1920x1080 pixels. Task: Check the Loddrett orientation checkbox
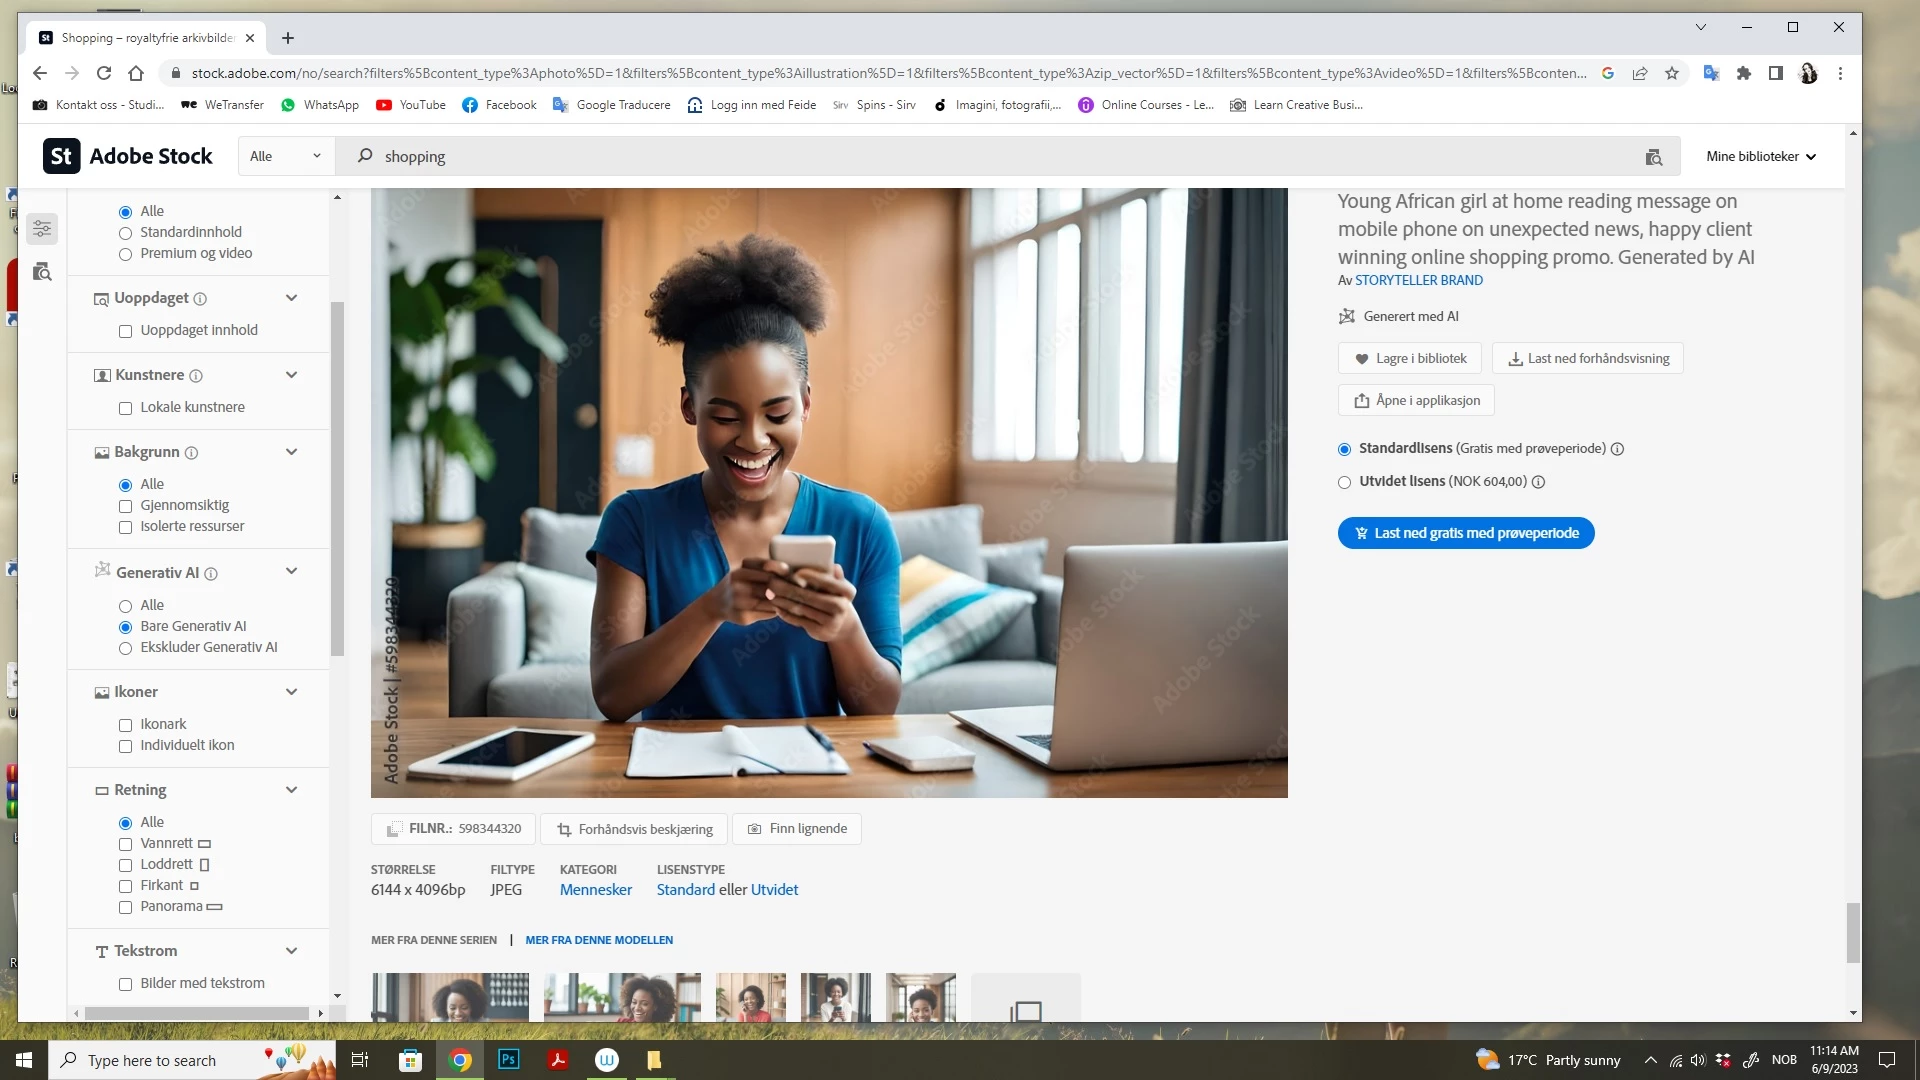pos(126,865)
